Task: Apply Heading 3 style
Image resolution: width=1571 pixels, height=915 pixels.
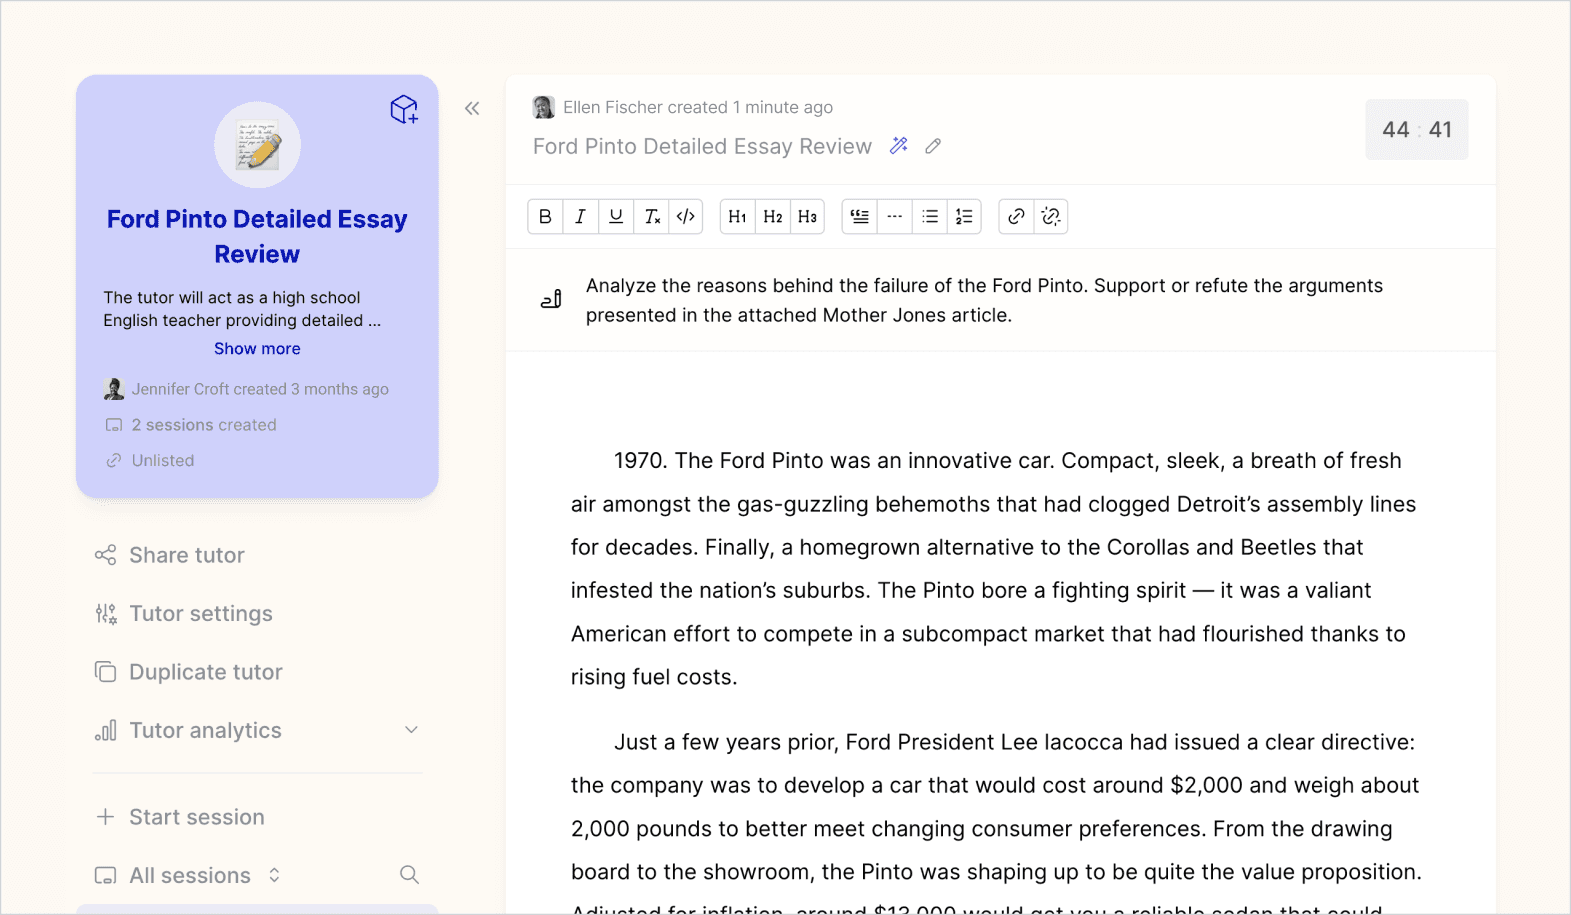Action: click(x=808, y=216)
